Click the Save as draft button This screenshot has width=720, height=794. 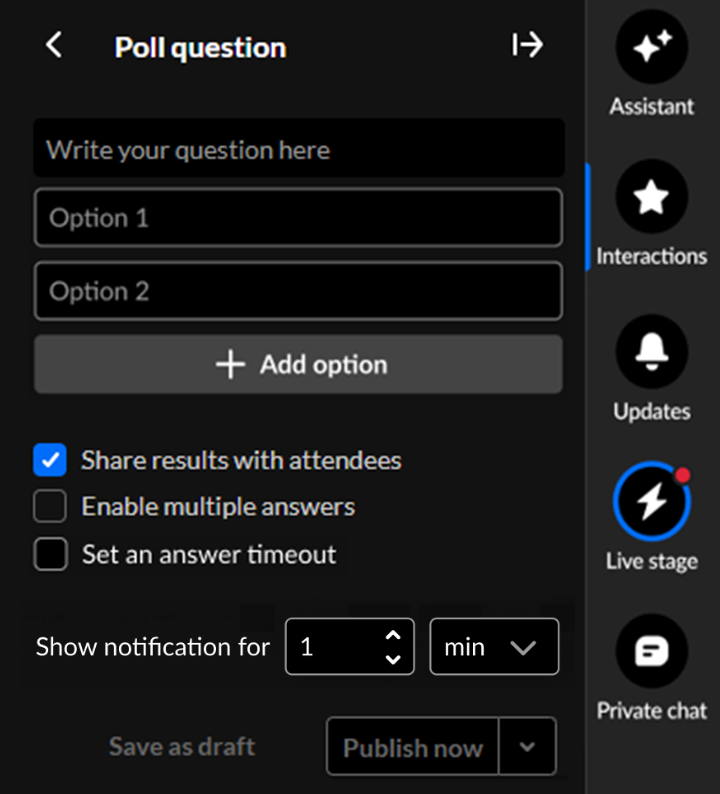click(x=182, y=747)
